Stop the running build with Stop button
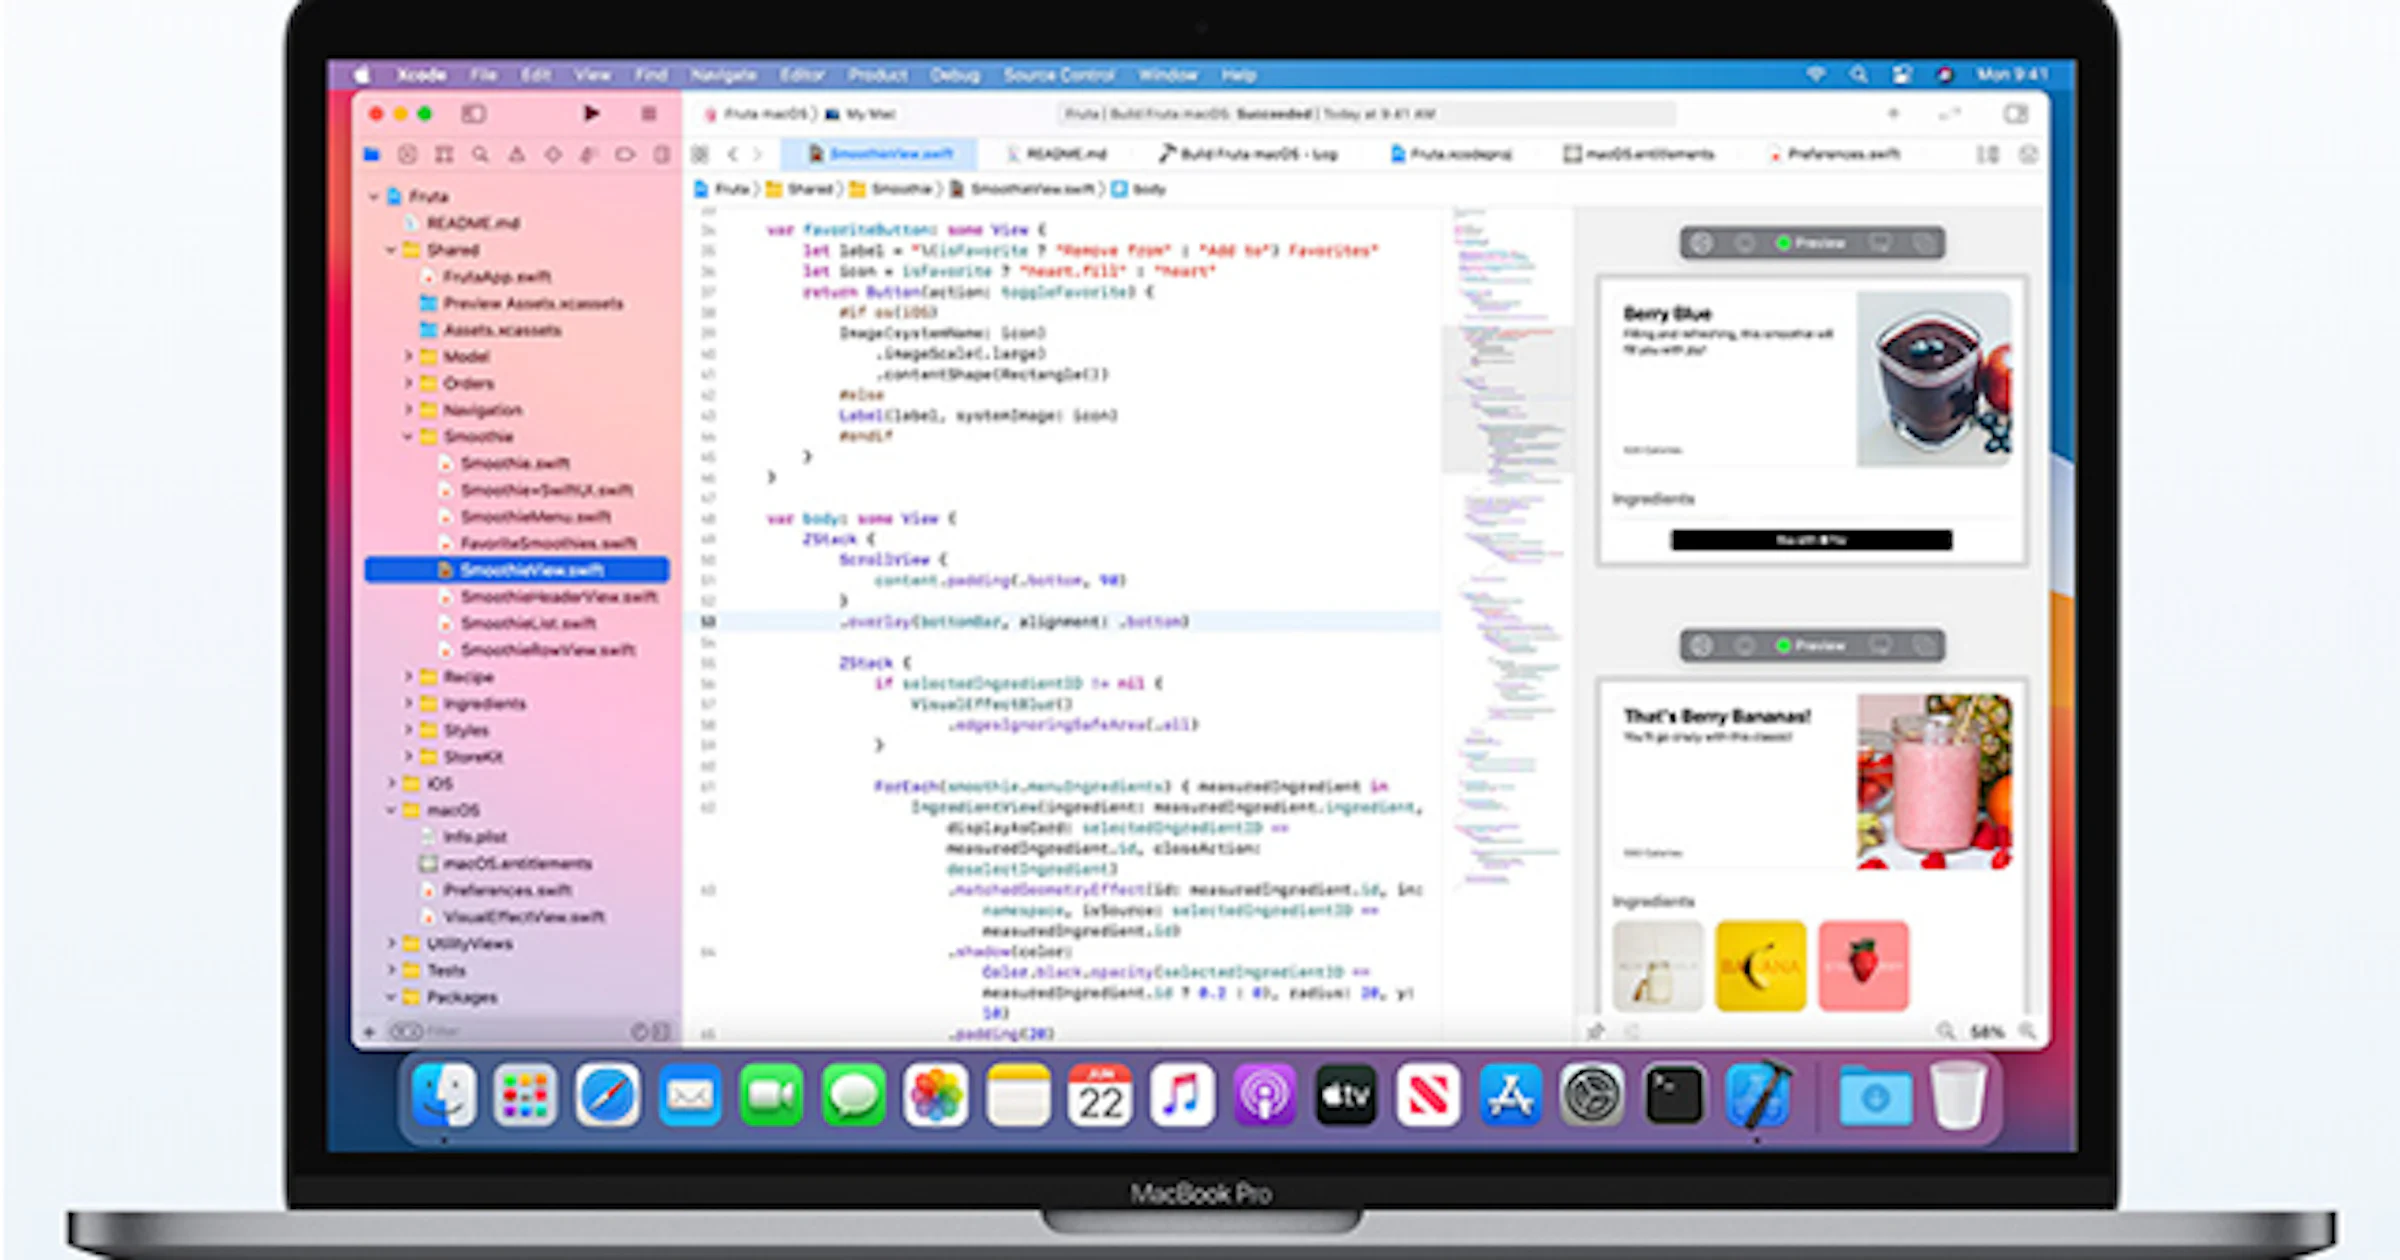The width and height of the screenshot is (2400, 1260). tap(648, 114)
